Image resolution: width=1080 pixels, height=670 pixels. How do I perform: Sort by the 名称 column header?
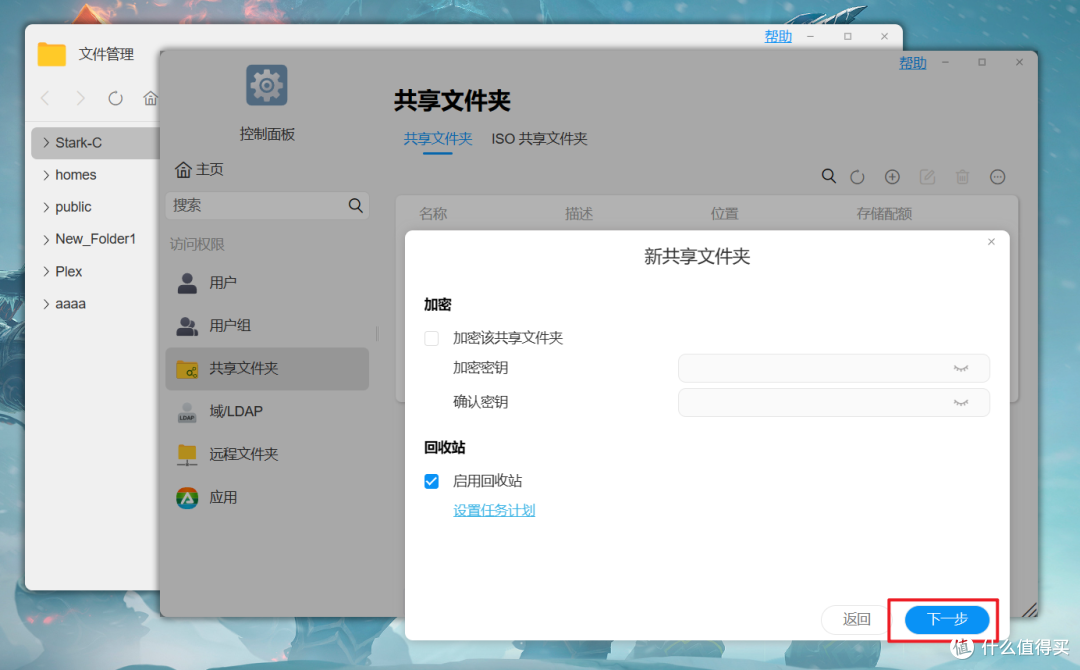[x=433, y=214]
